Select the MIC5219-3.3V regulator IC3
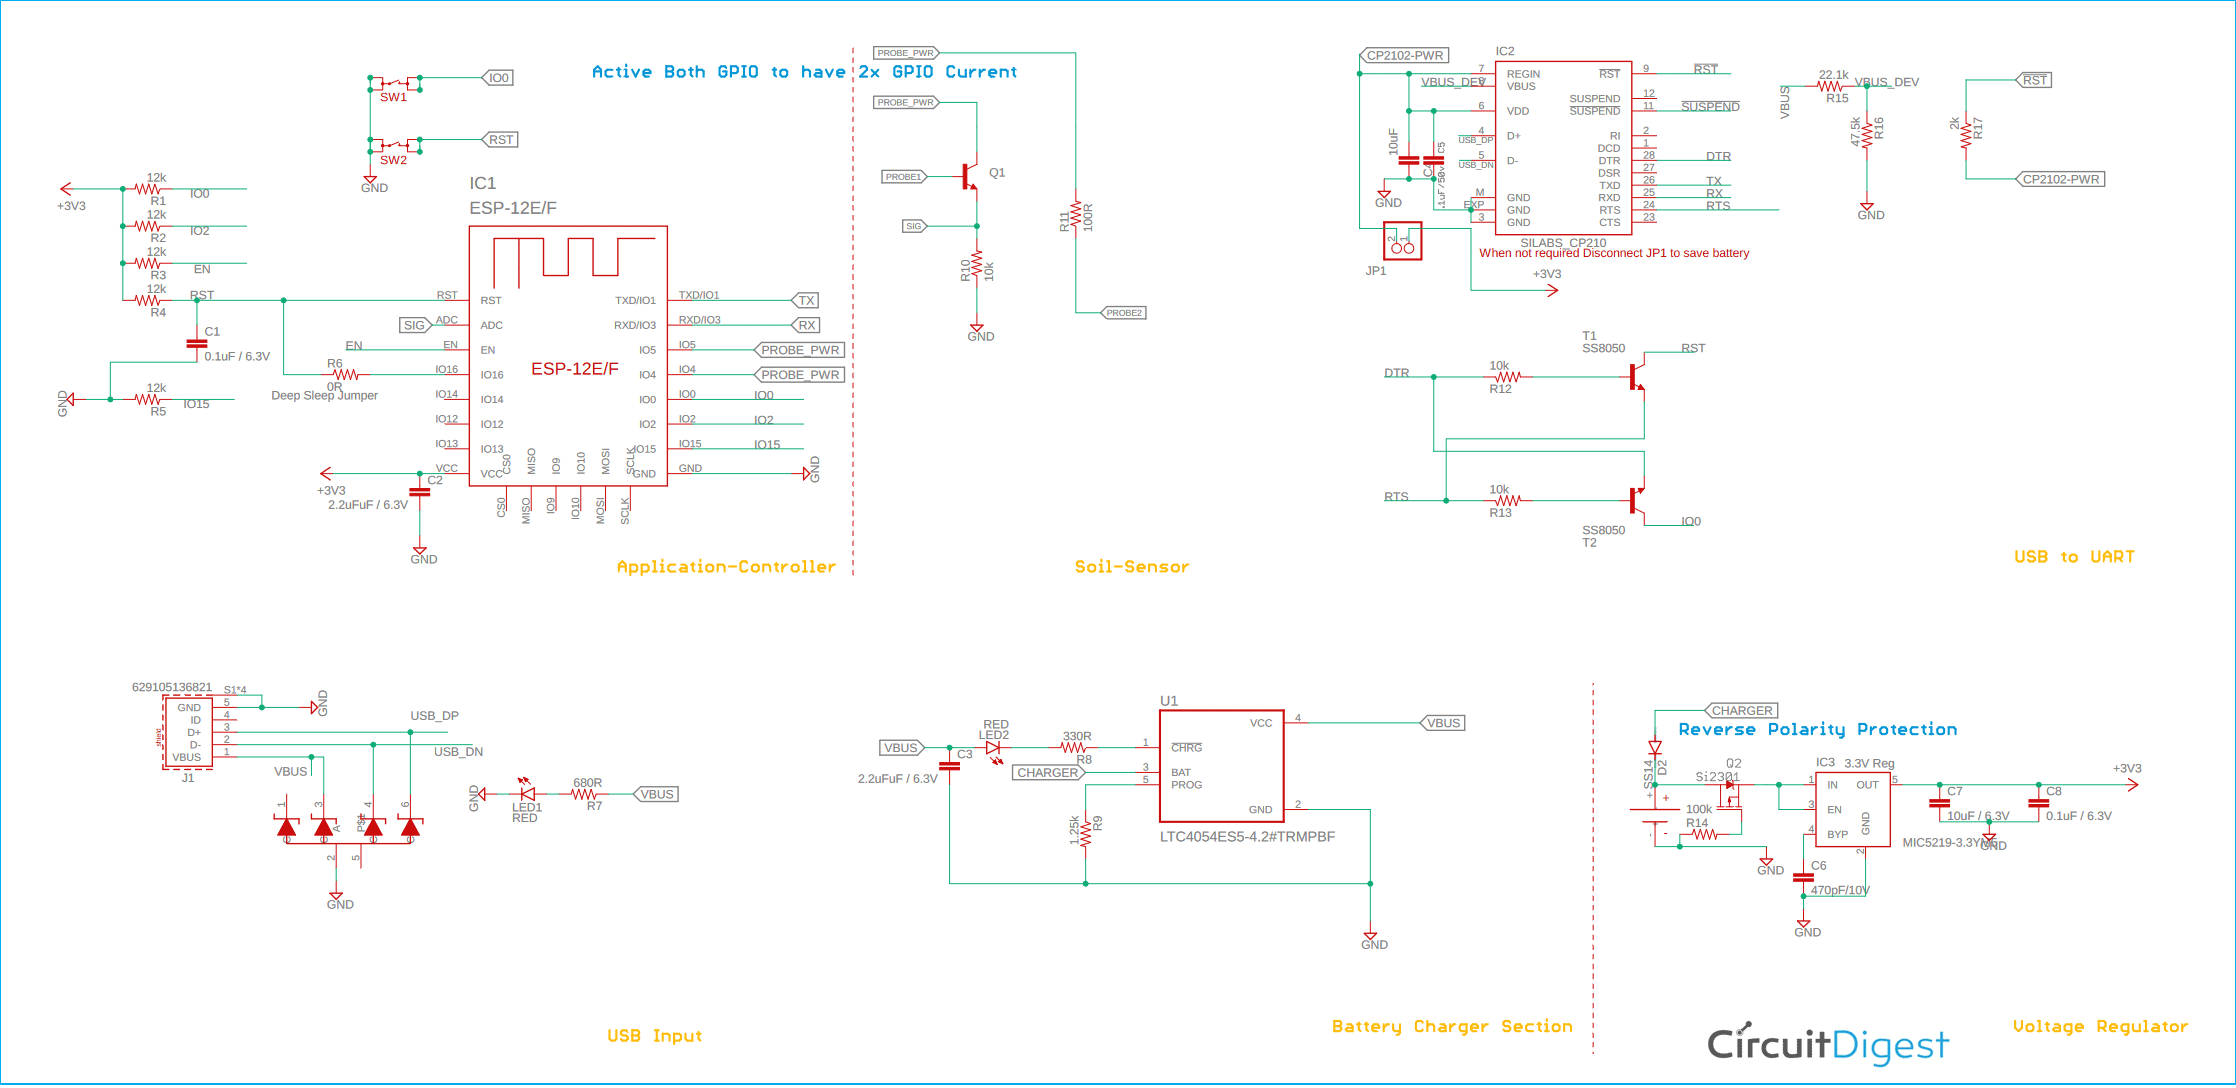The height and width of the screenshot is (1088, 2236). (x=1852, y=808)
